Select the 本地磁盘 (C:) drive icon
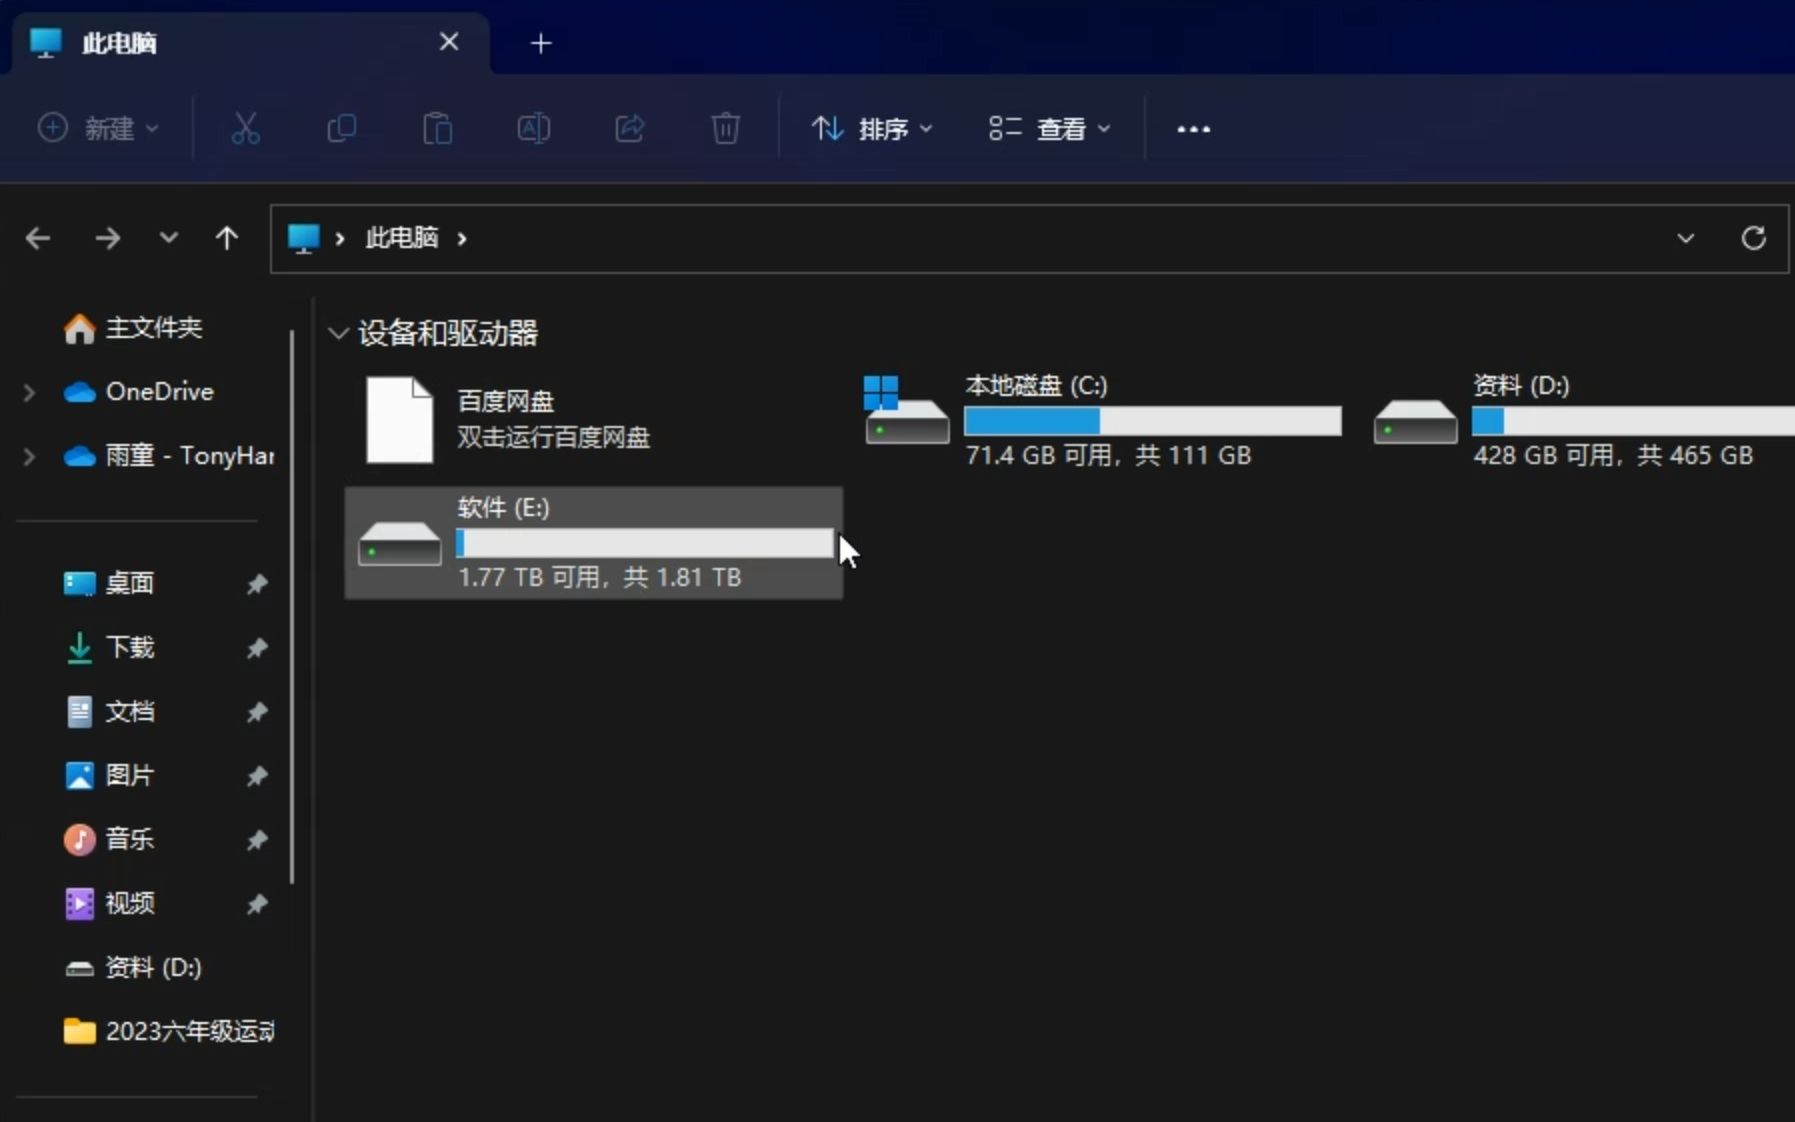Image resolution: width=1795 pixels, height=1122 pixels. pos(906,410)
